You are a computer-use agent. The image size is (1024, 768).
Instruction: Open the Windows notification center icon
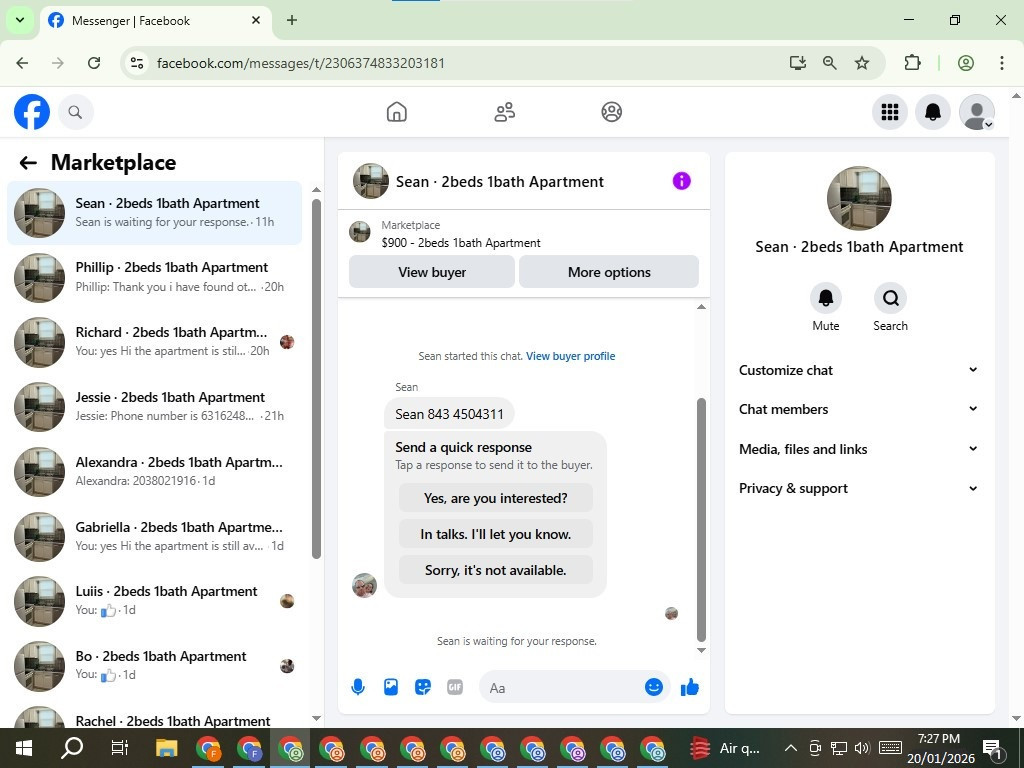pyautogui.click(x=993, y=748)
